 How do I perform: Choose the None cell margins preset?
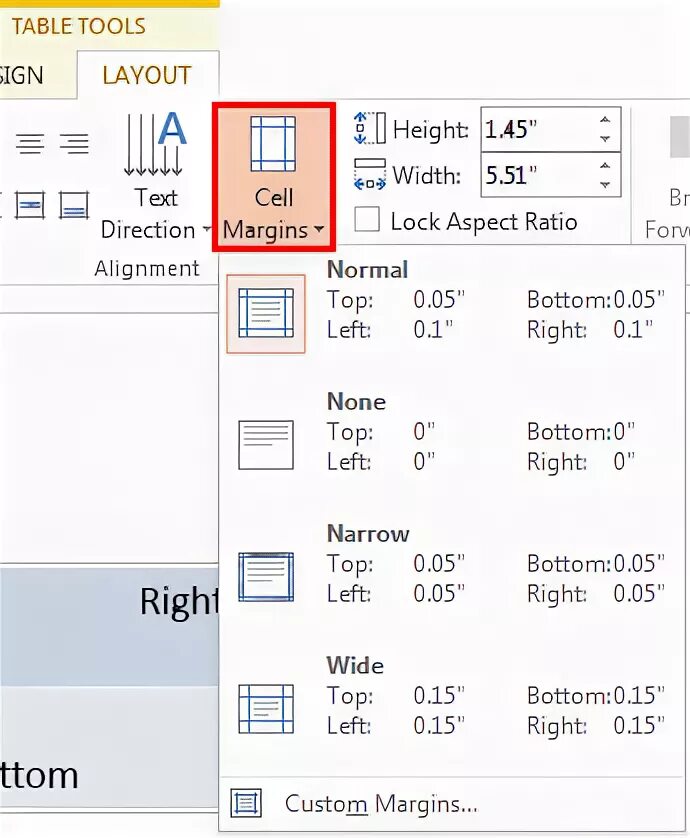click(266, 445)
